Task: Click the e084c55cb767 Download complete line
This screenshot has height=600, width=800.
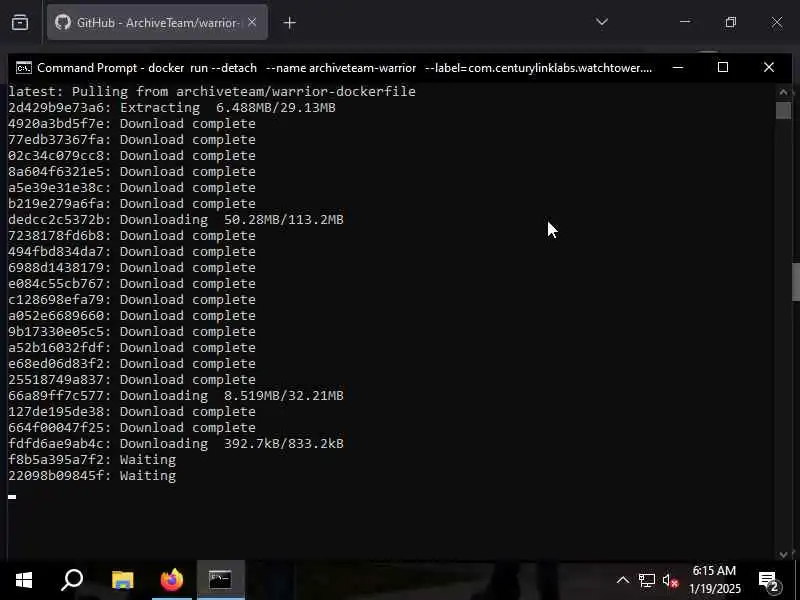Action: pyautogui.click(x=132, y=284)
